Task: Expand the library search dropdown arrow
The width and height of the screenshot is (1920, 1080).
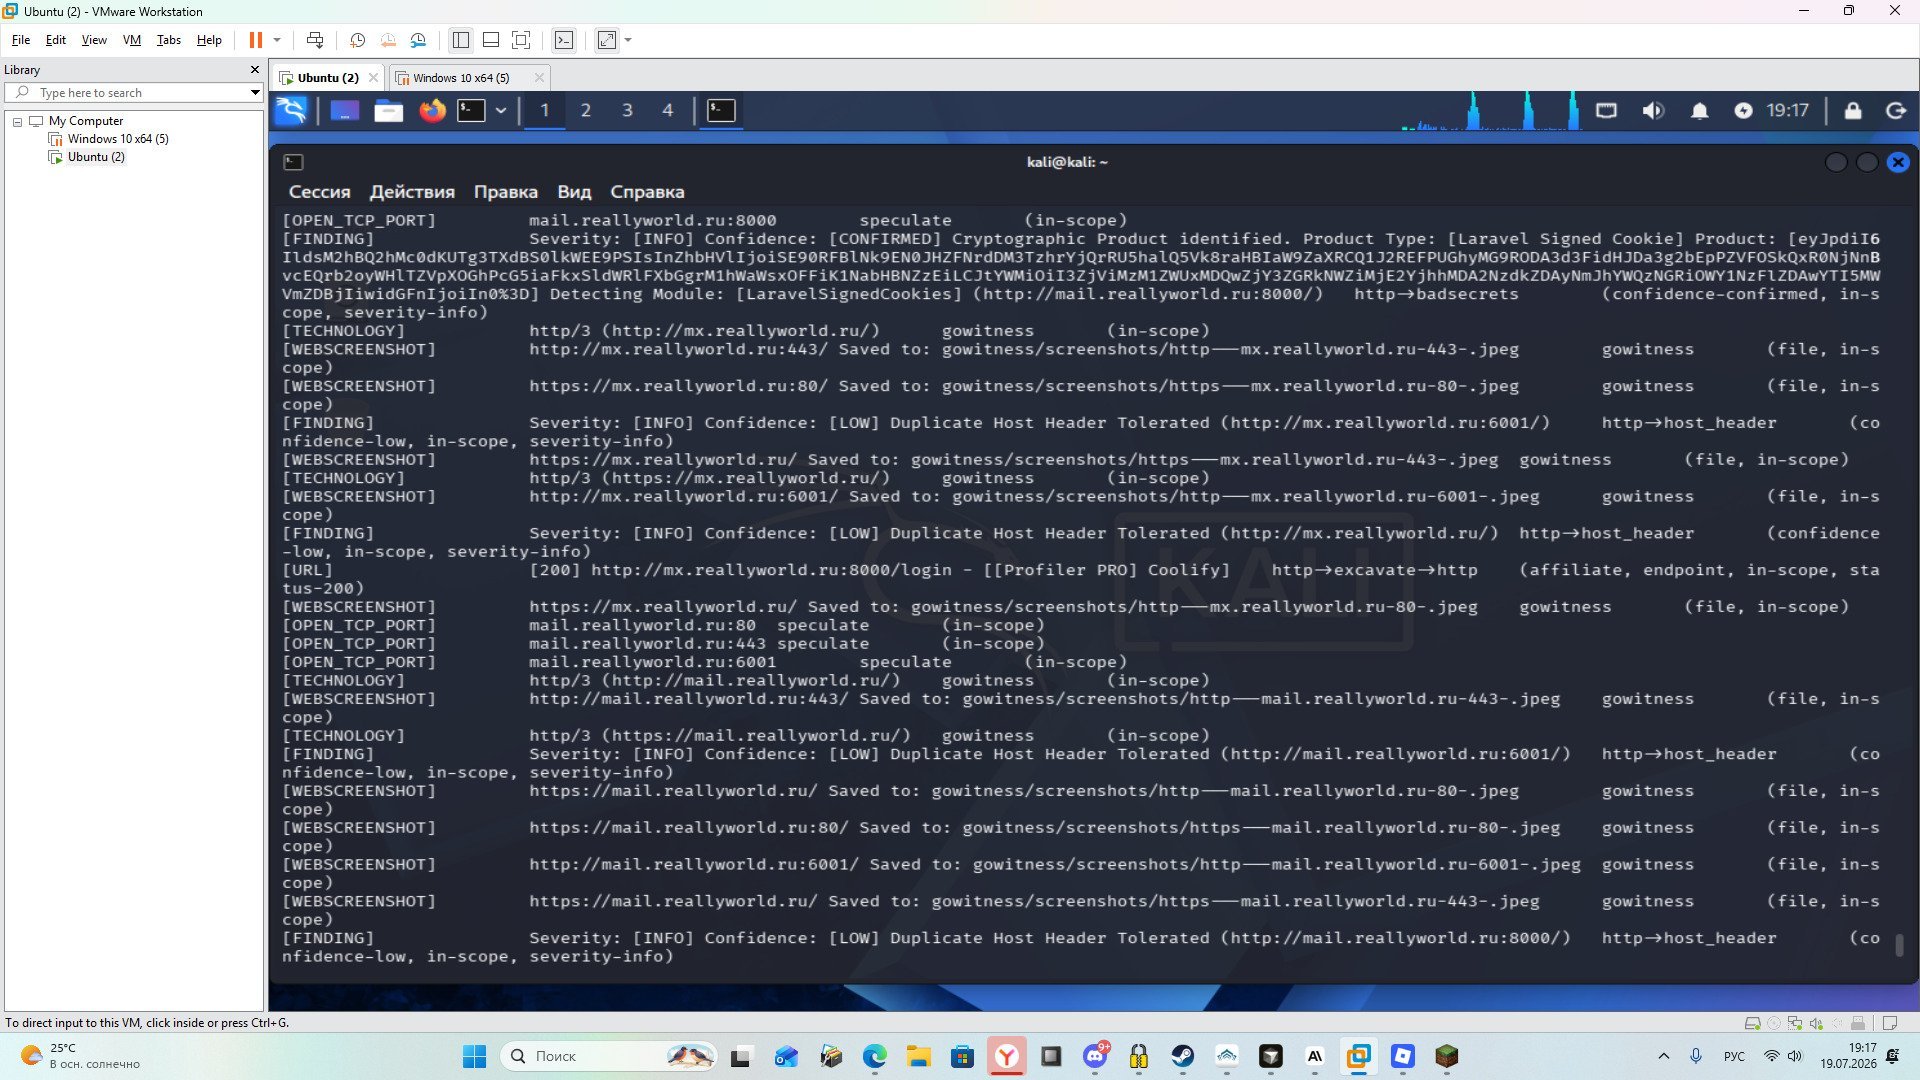Action: [255, 92]
